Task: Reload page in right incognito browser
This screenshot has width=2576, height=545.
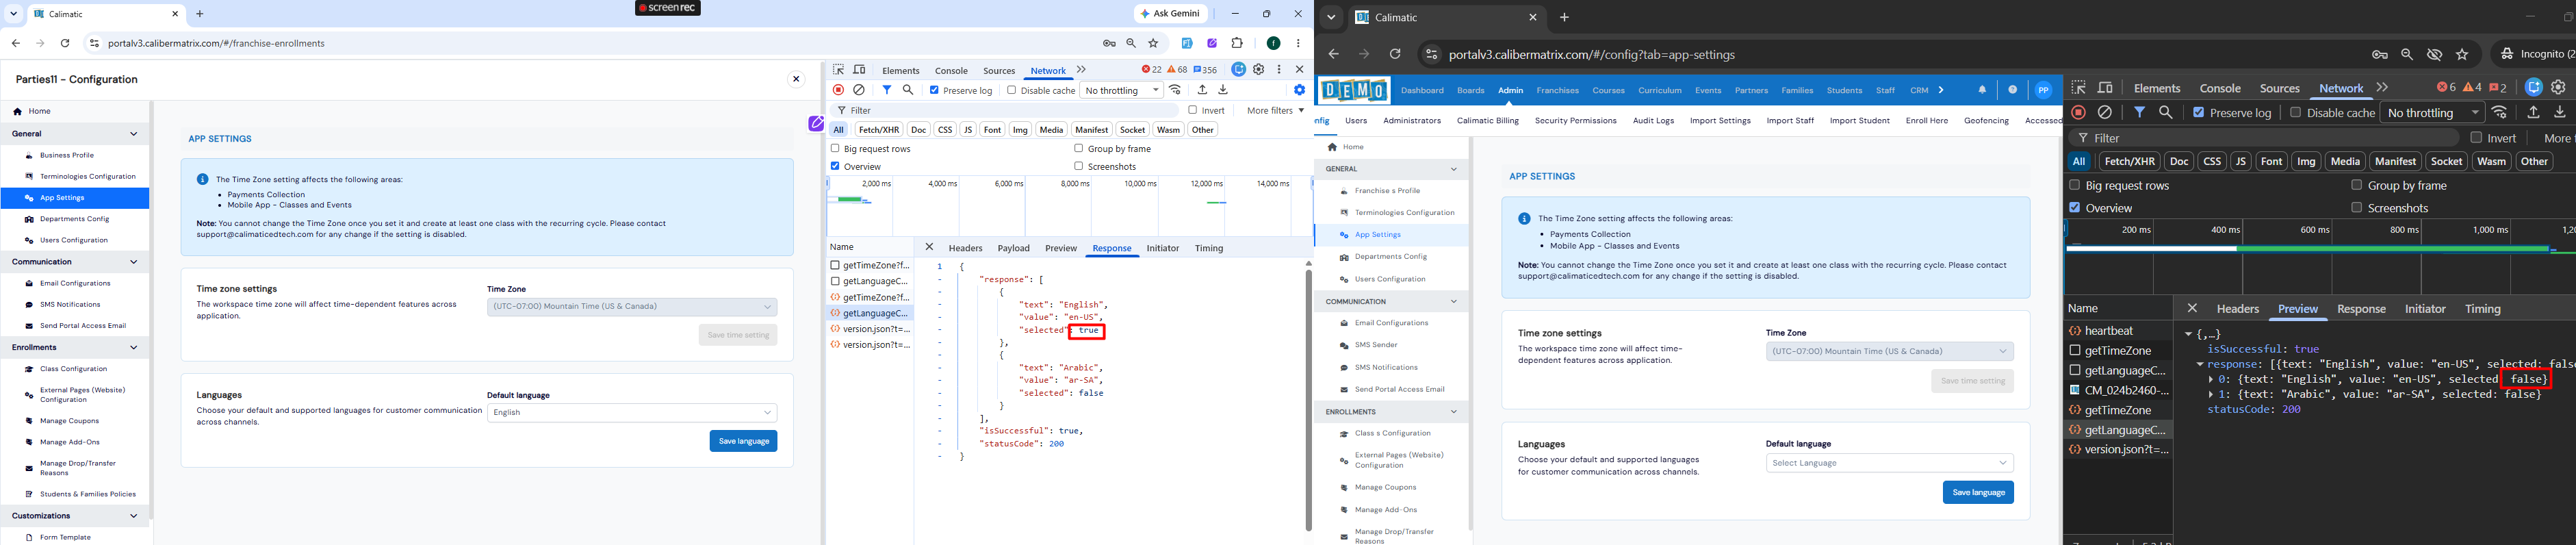Action: (1395, 54)
